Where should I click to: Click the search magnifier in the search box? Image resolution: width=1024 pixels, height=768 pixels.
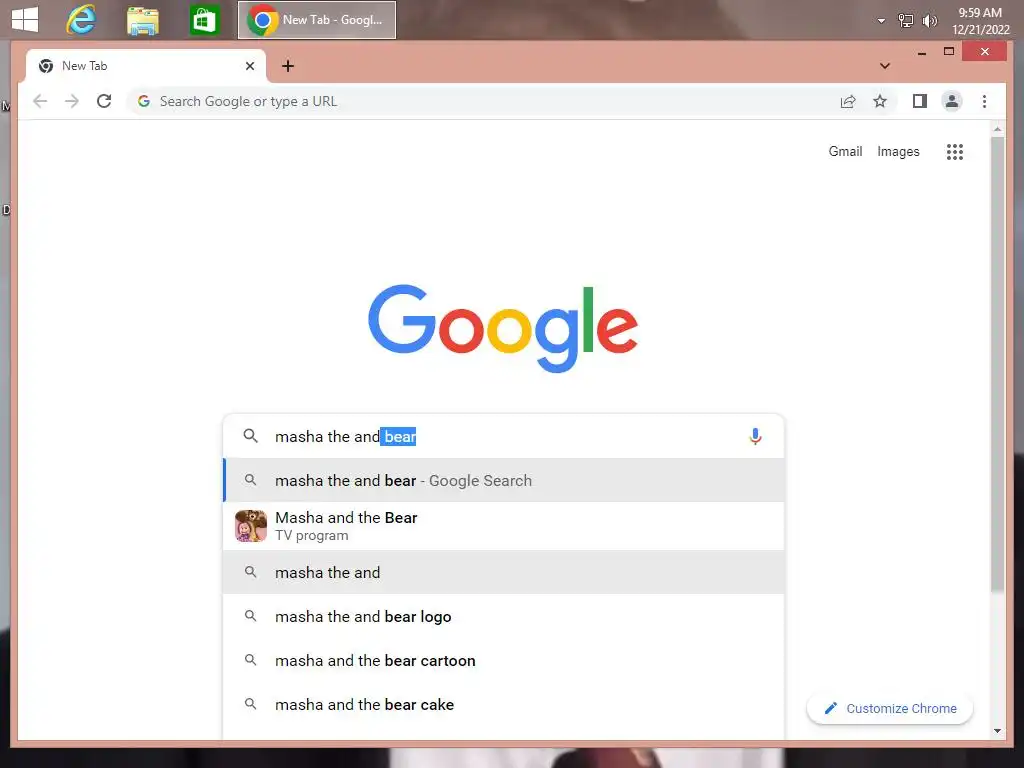(x=251, y=436)
